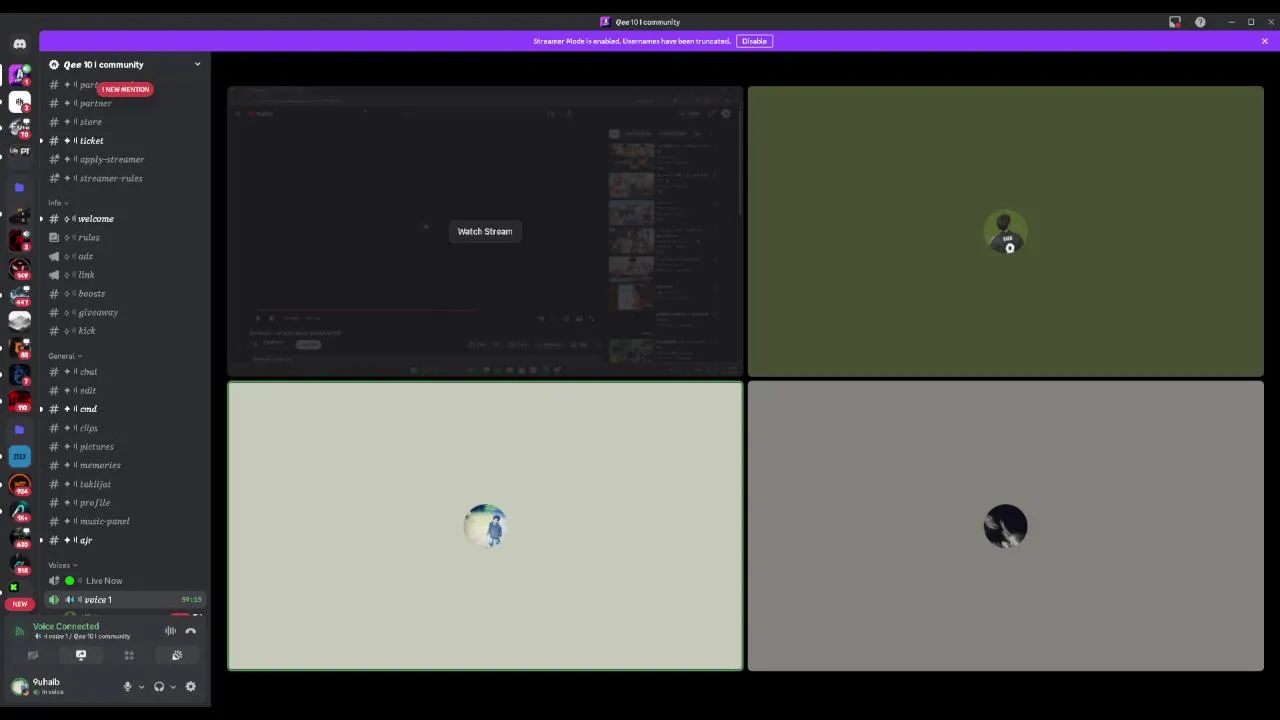Click the Voice Connected status text
The height and width of the screenshot is (720, 1280).
[66, 626]
